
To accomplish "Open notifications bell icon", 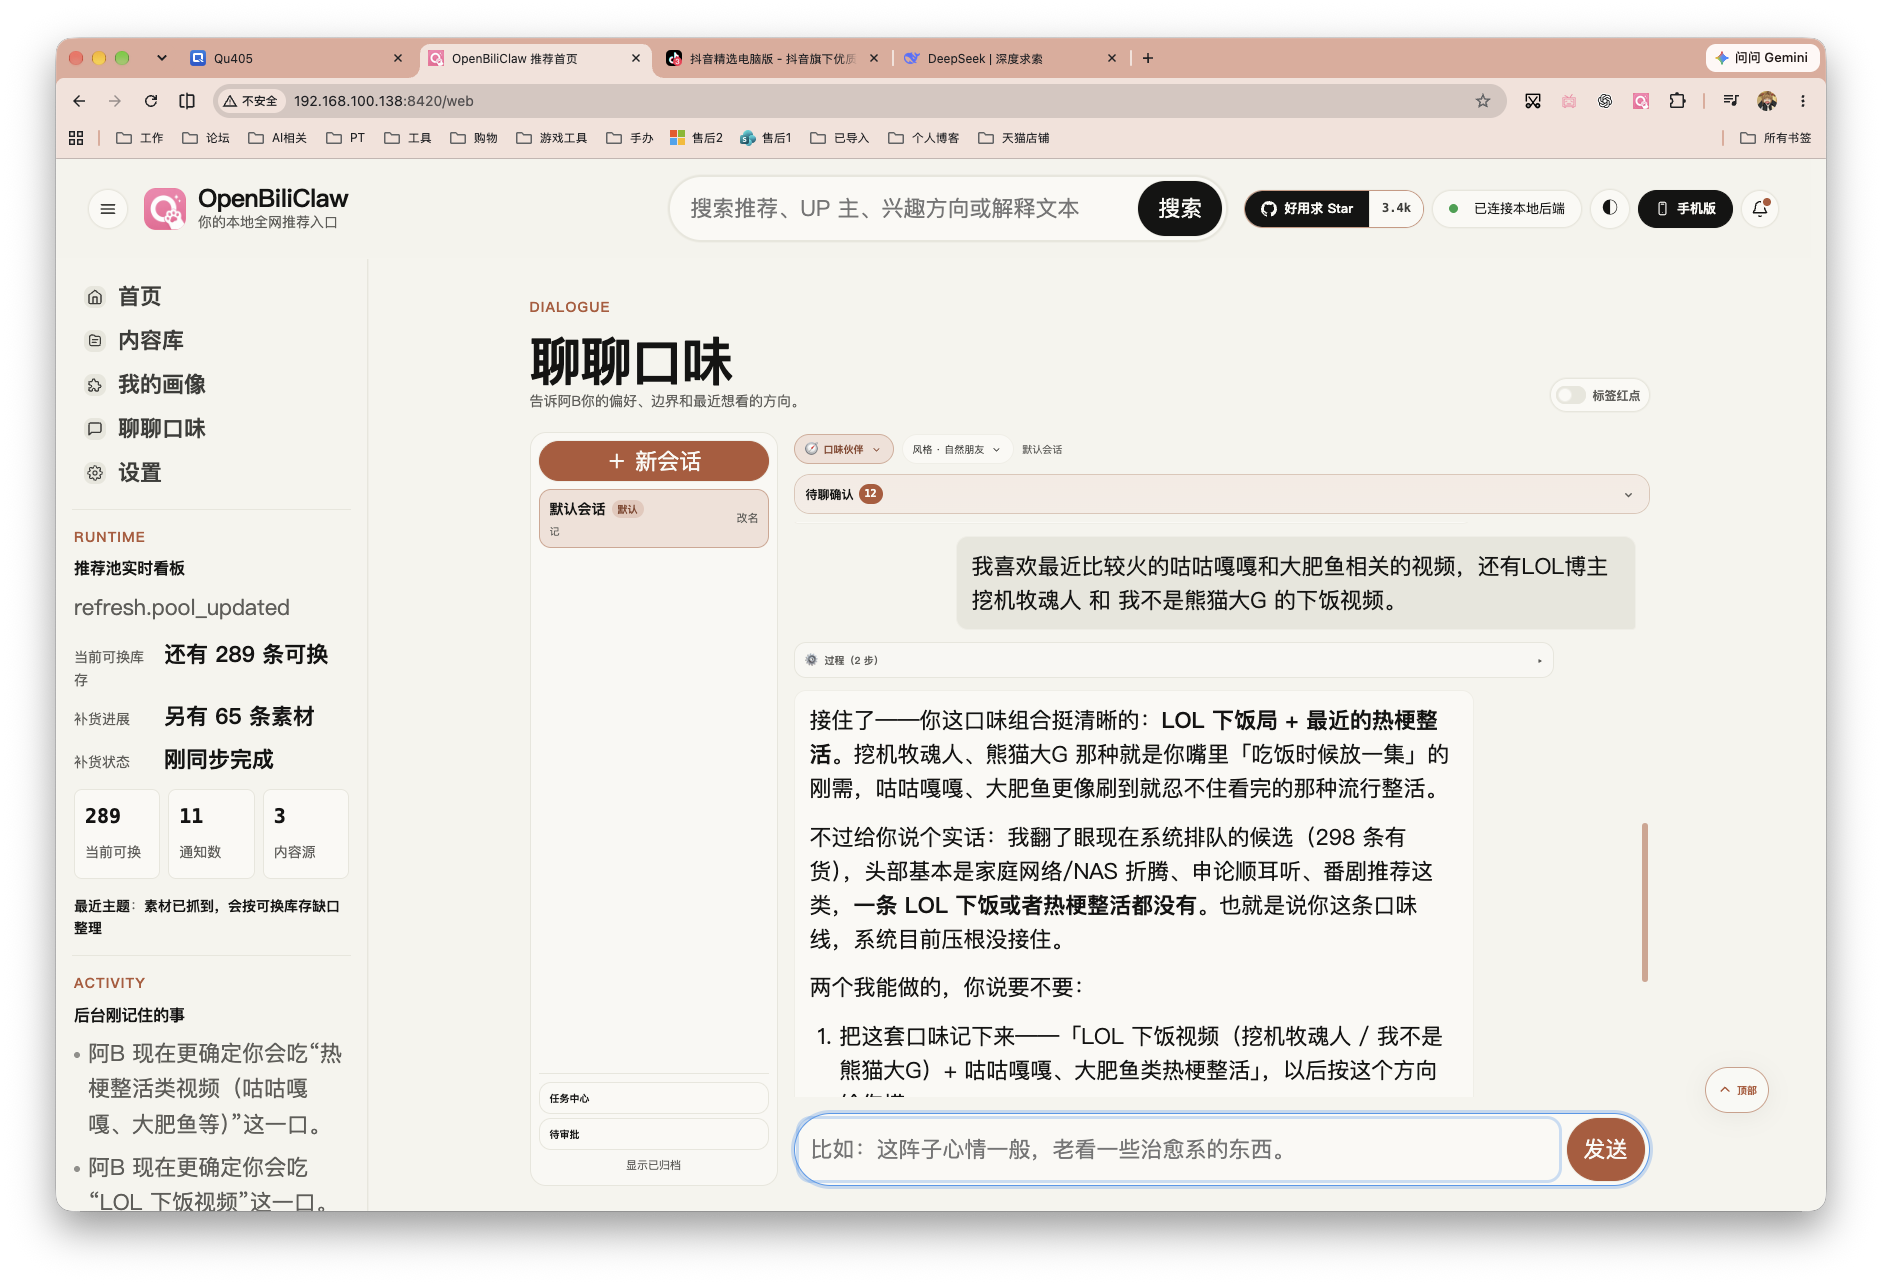I will point(1760,208).
